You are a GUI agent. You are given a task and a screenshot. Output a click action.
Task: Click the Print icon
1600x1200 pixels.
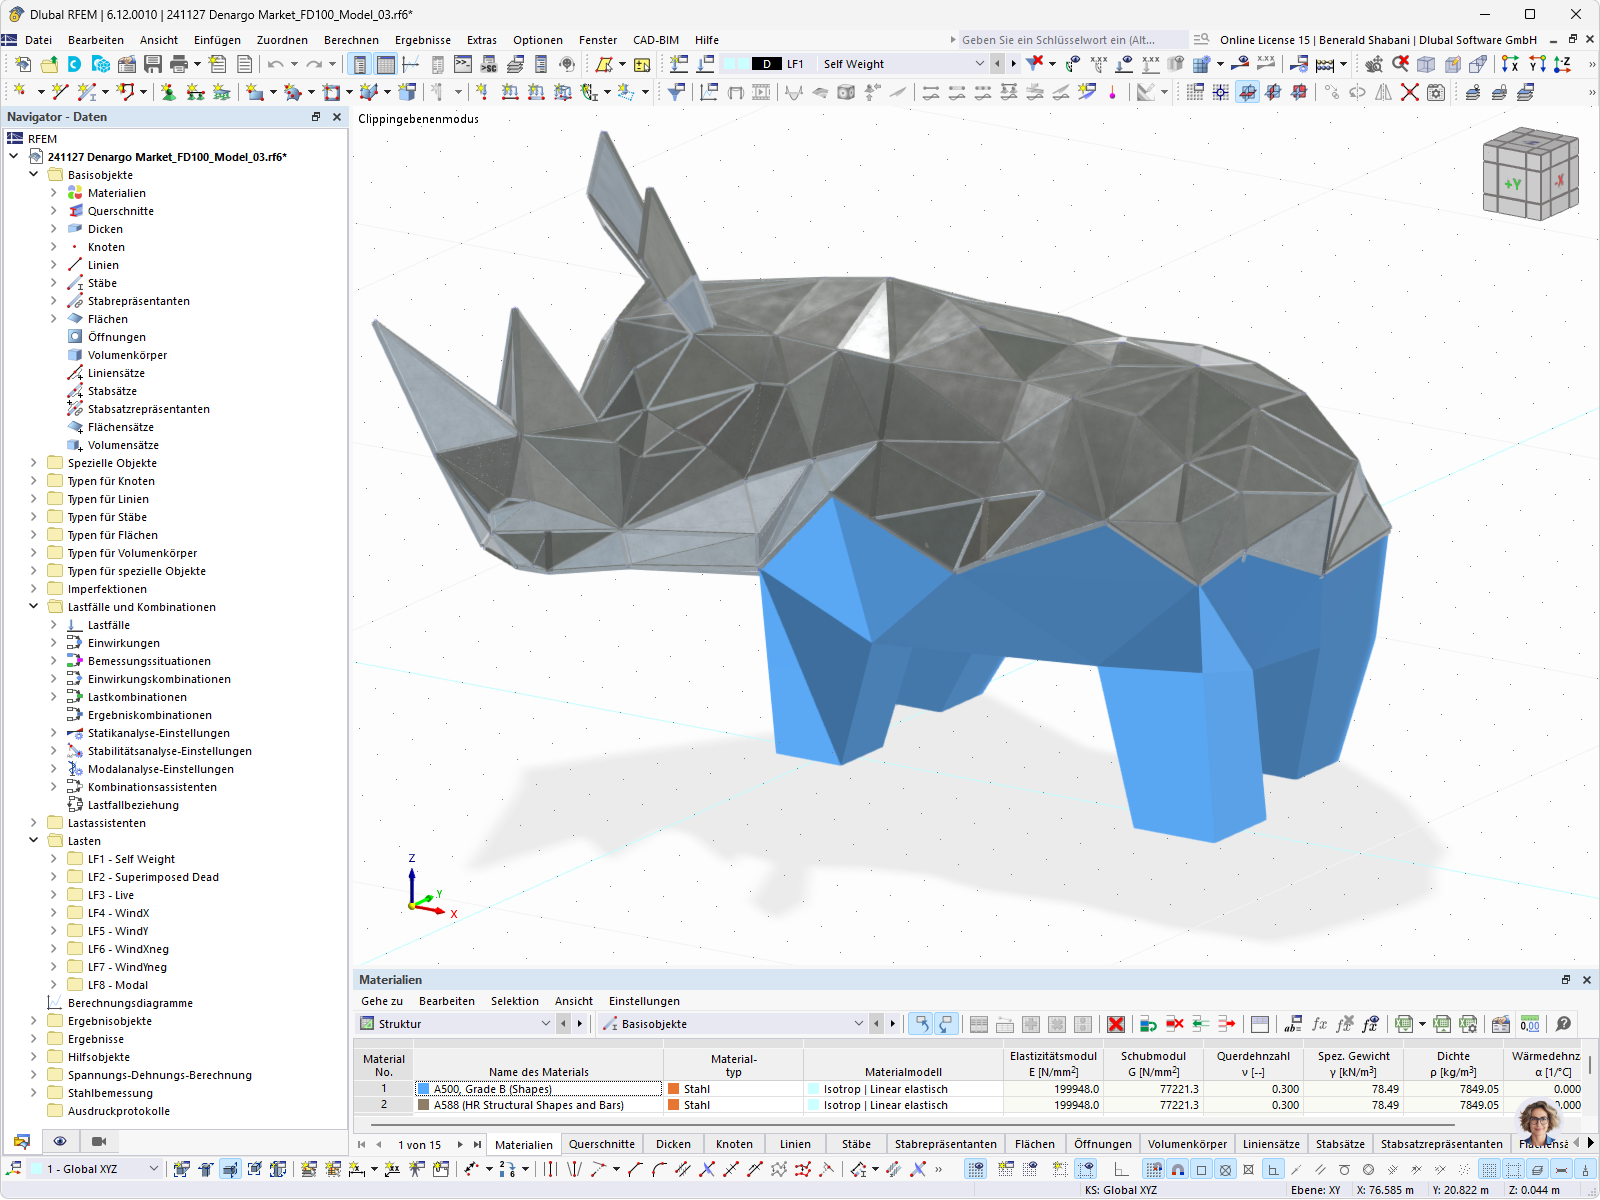click(x=177, y=64)
